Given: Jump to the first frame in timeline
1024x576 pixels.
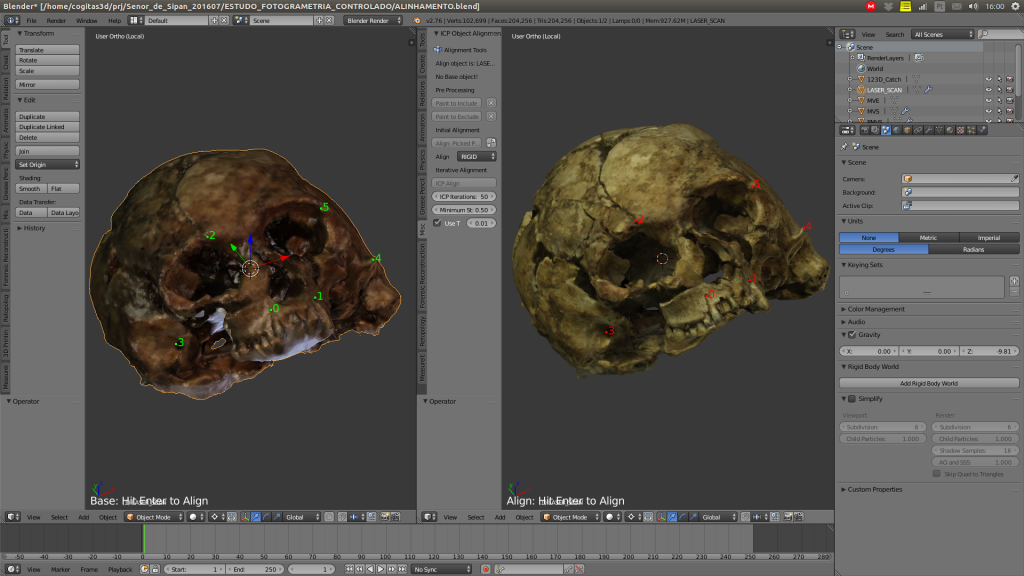Looking at the screenshot, I should click(349, 569).
